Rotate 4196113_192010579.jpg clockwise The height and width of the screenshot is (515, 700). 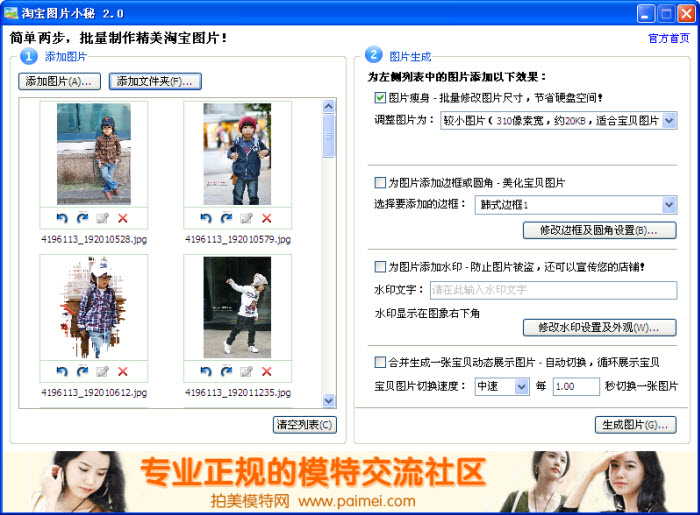click(226, 218)
